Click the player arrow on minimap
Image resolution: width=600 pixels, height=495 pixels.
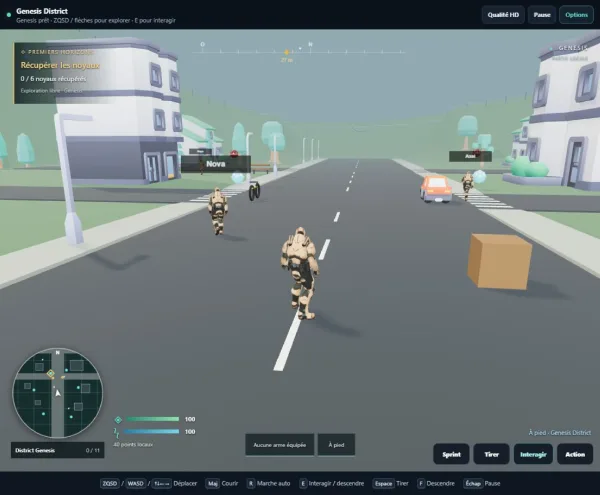[57, 393]
